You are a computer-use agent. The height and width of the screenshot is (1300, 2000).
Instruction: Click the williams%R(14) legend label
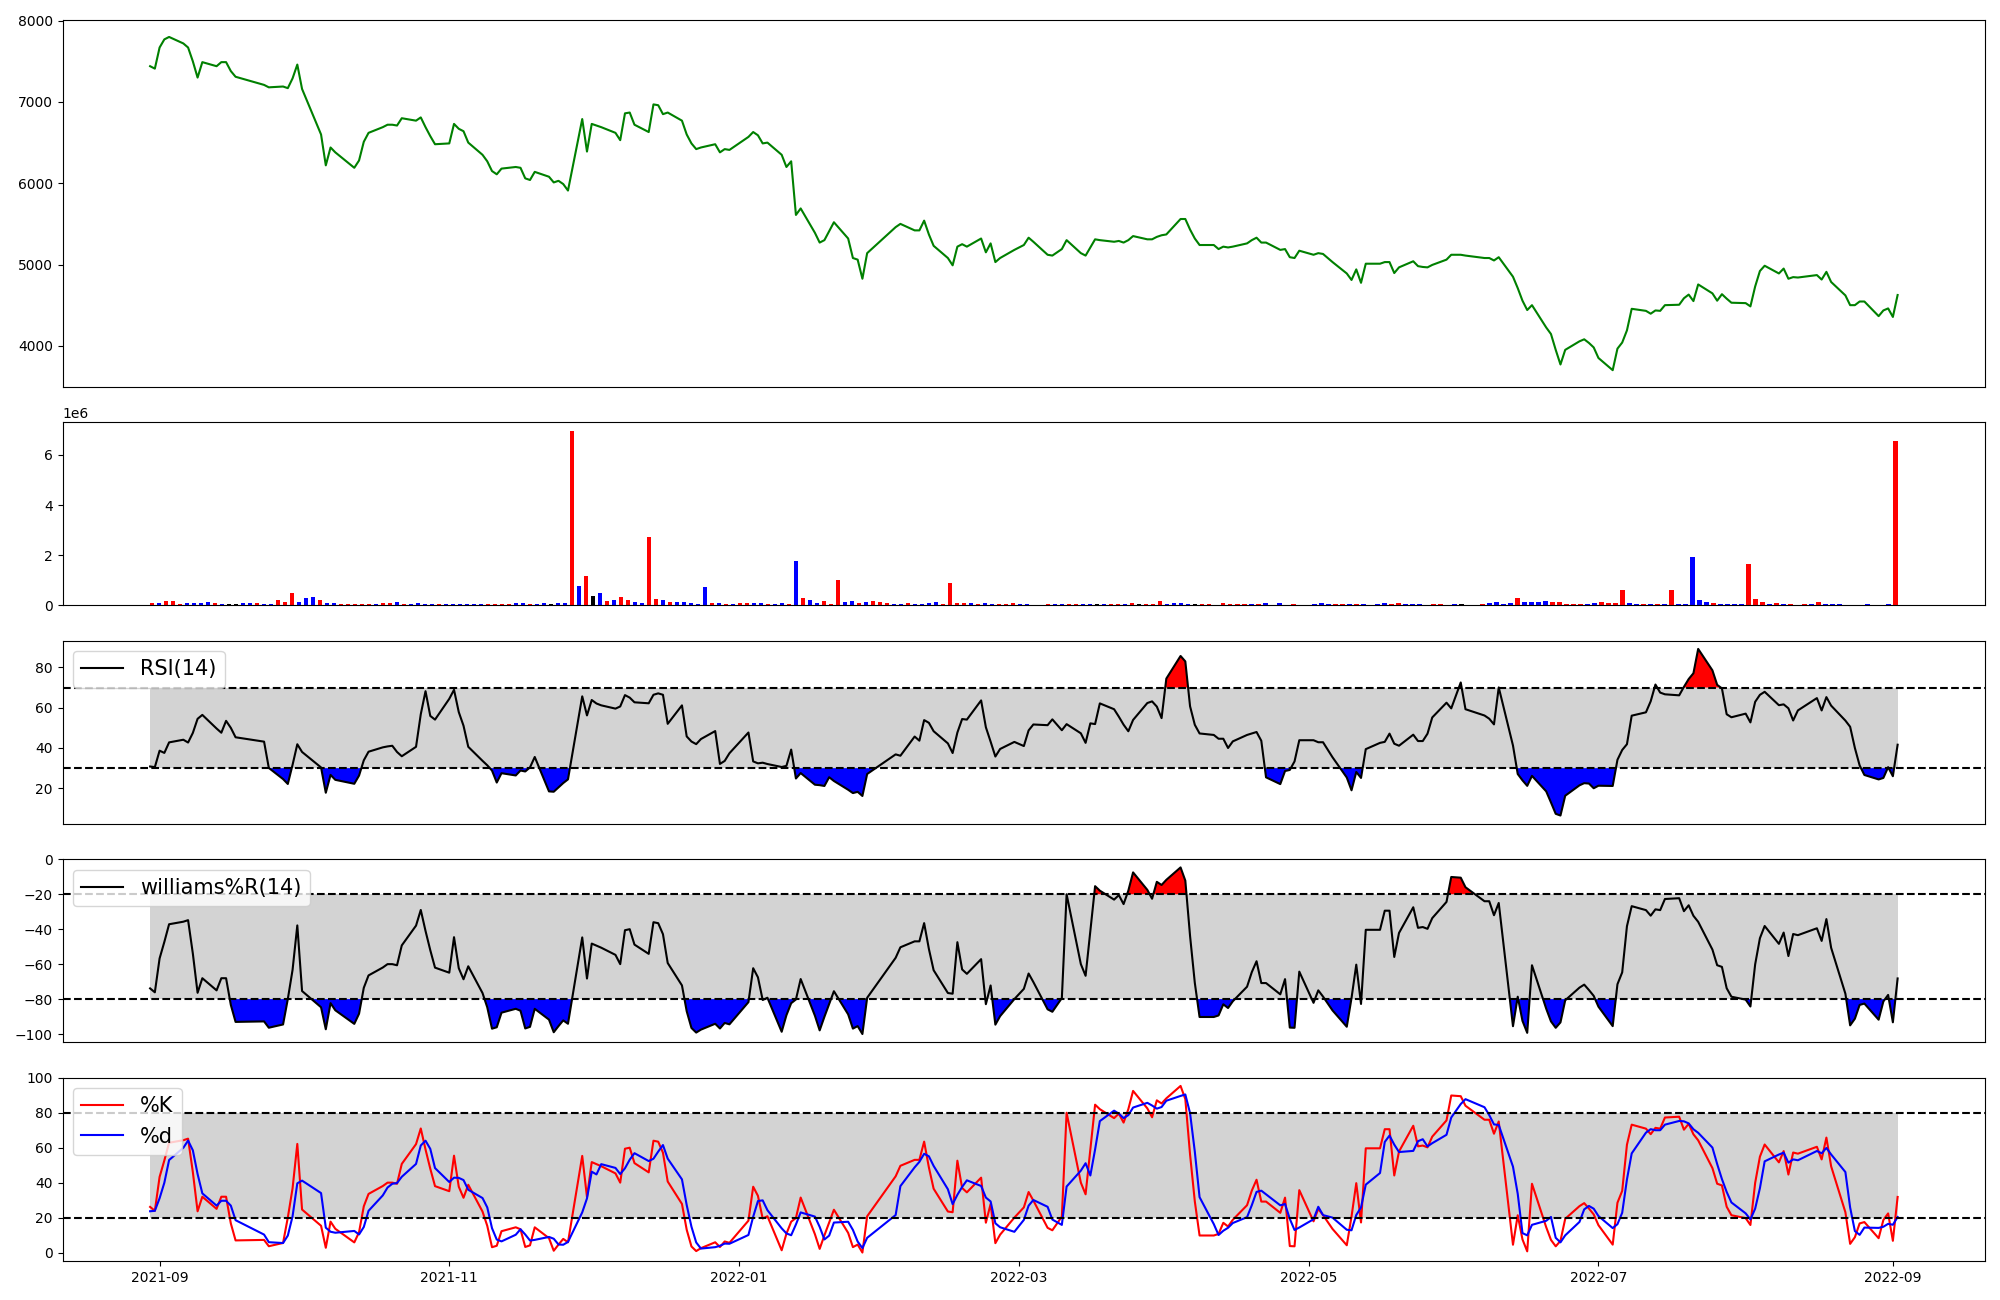220,887
